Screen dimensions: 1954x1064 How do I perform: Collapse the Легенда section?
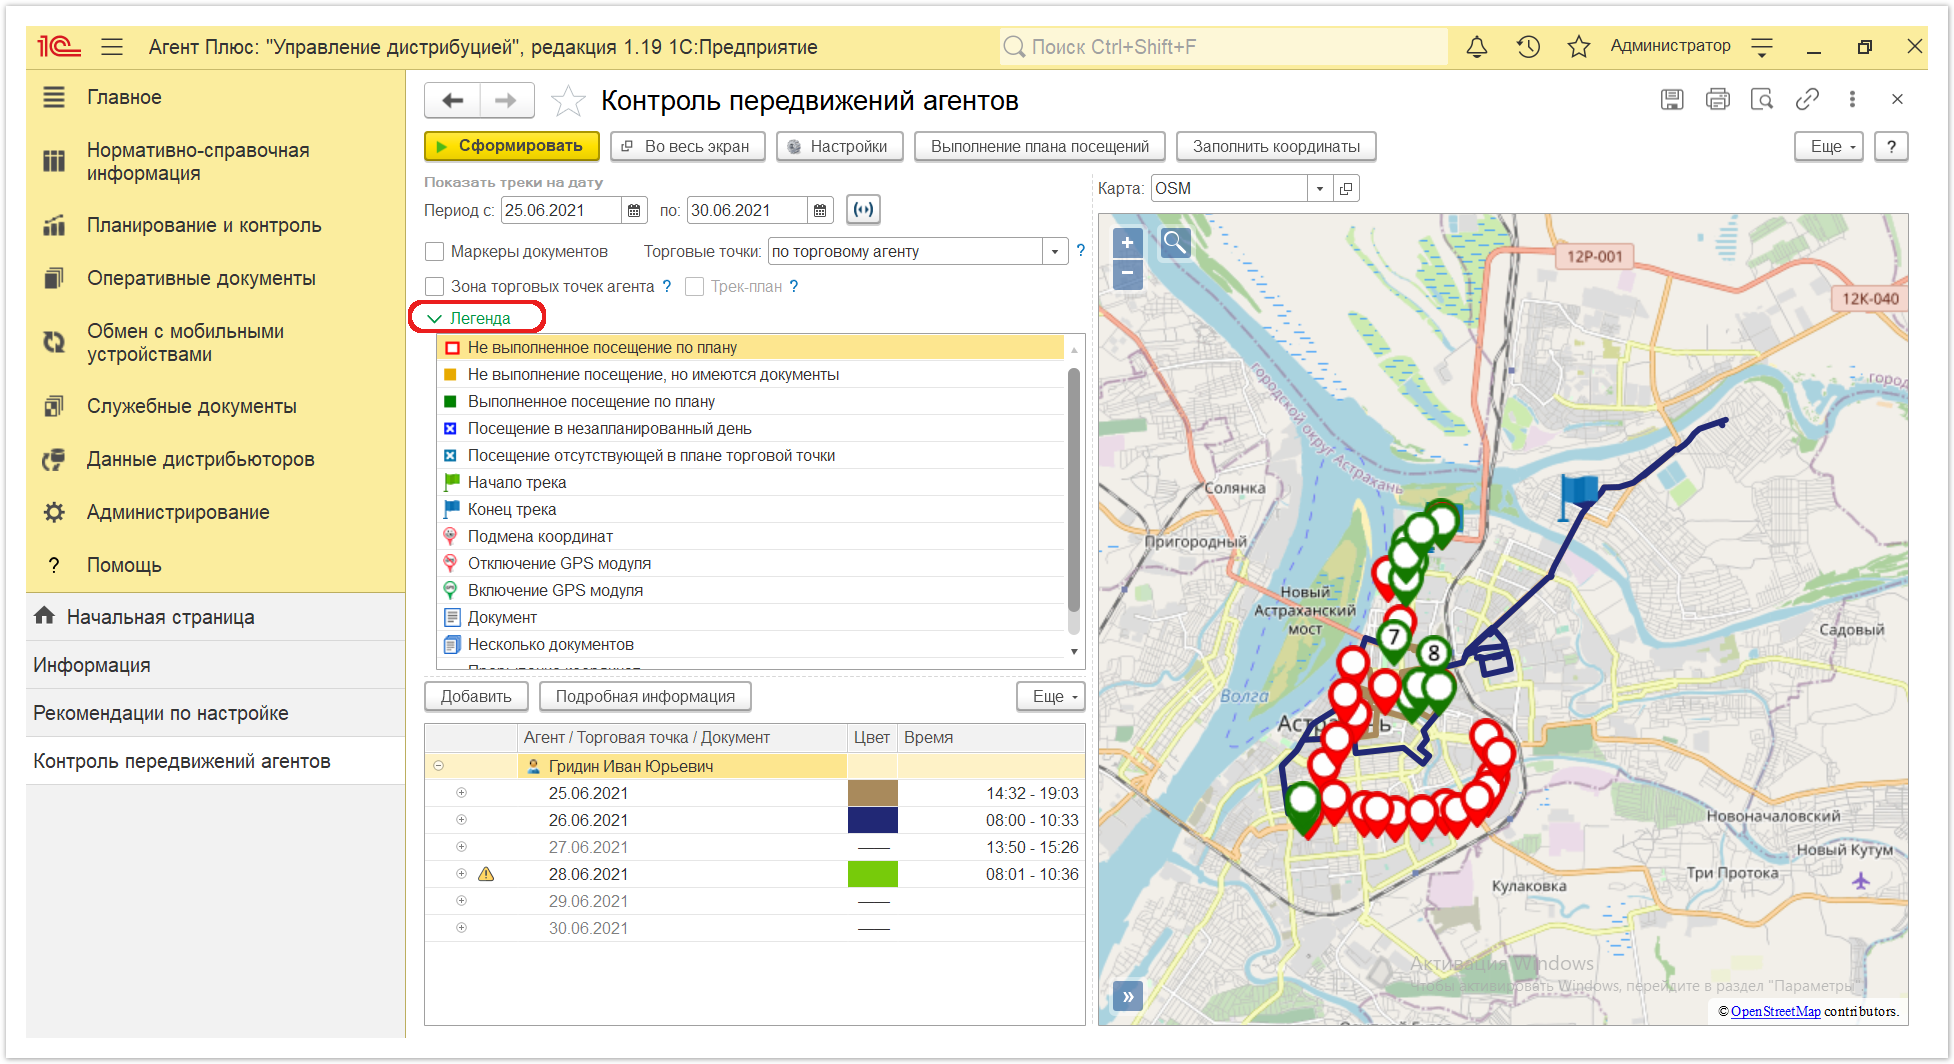click(x=468, y=318)
